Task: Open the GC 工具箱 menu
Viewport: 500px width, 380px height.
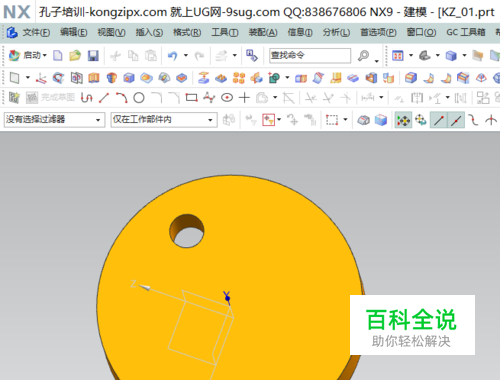Action: [465, 33]
